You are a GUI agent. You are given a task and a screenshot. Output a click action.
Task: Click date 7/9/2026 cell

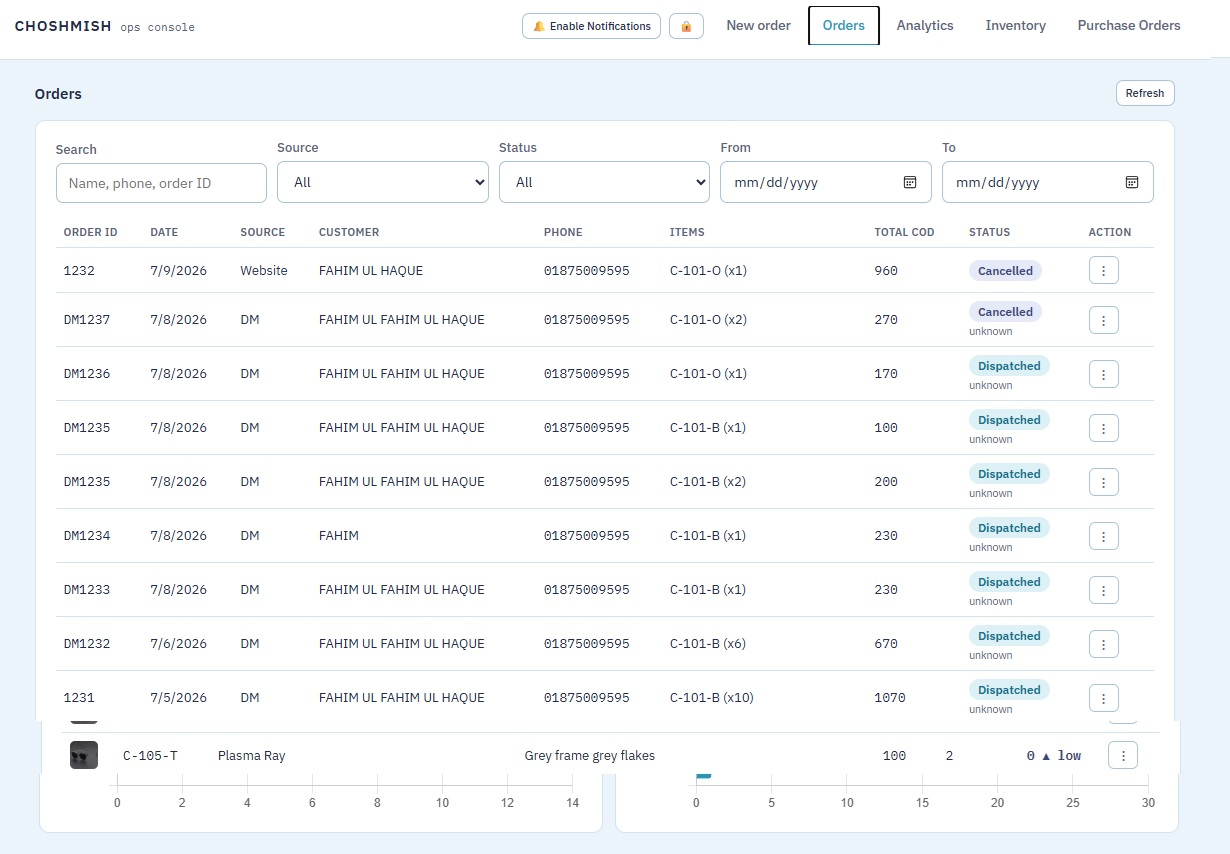click(179, 270)
